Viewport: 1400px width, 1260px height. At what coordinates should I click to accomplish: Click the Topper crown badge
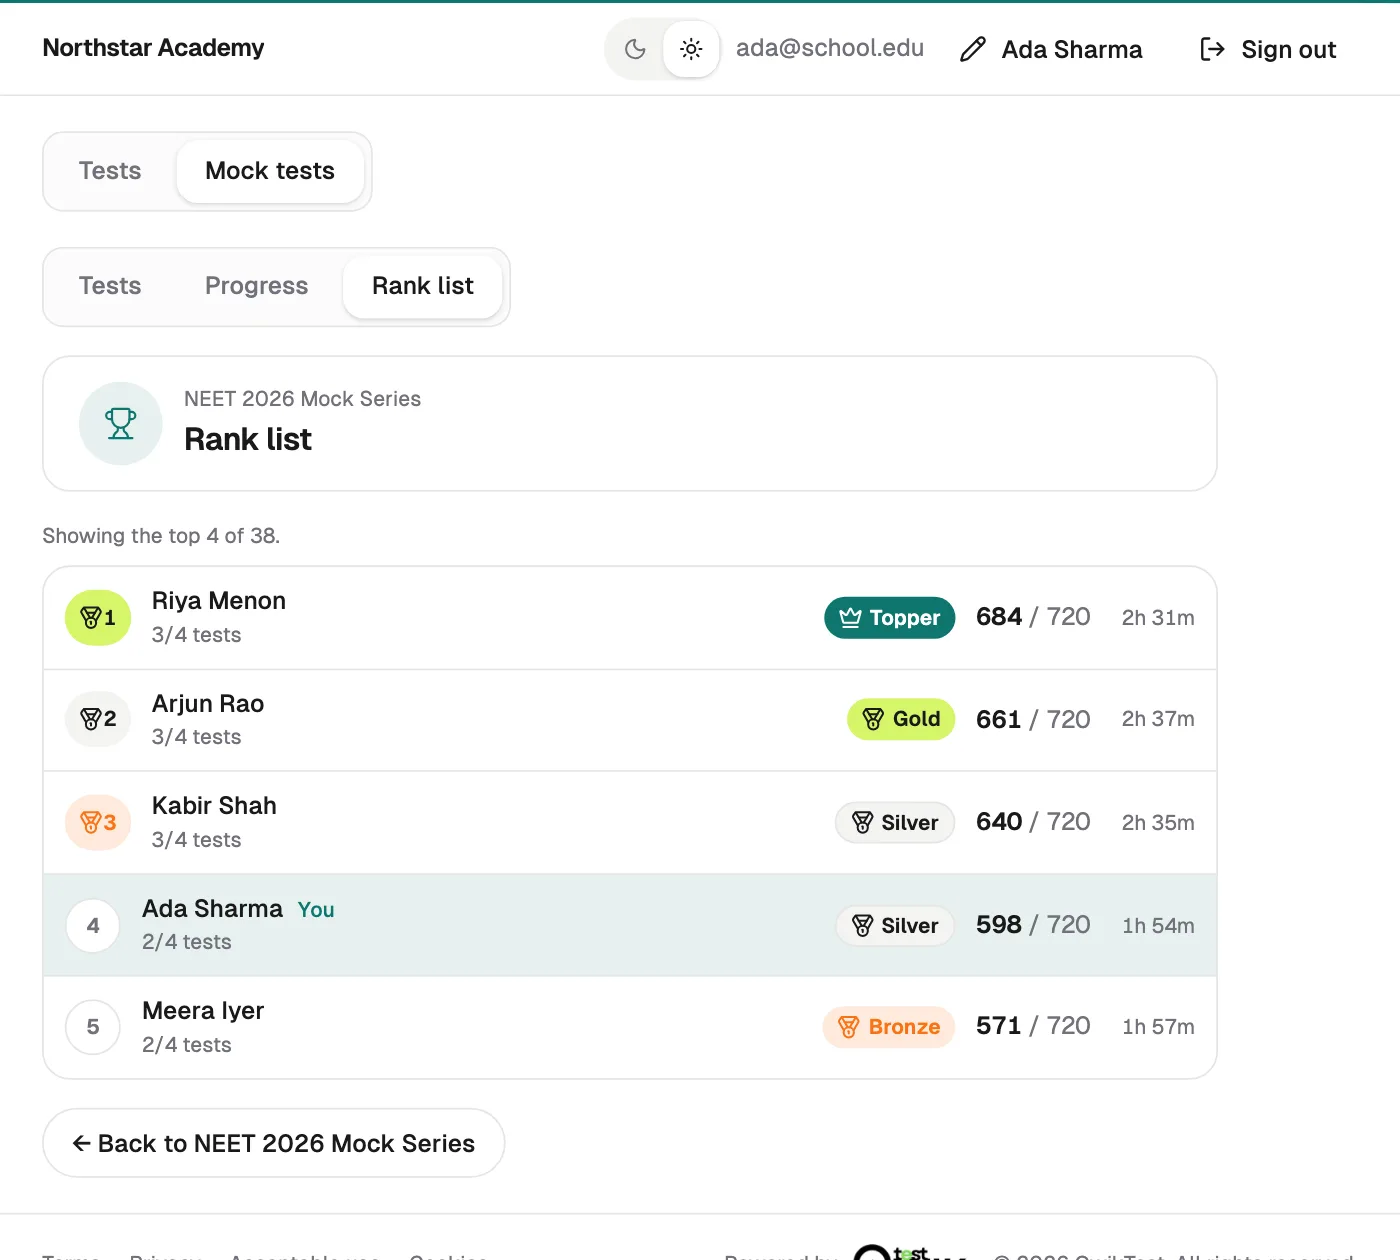click(x=890, y=618)
